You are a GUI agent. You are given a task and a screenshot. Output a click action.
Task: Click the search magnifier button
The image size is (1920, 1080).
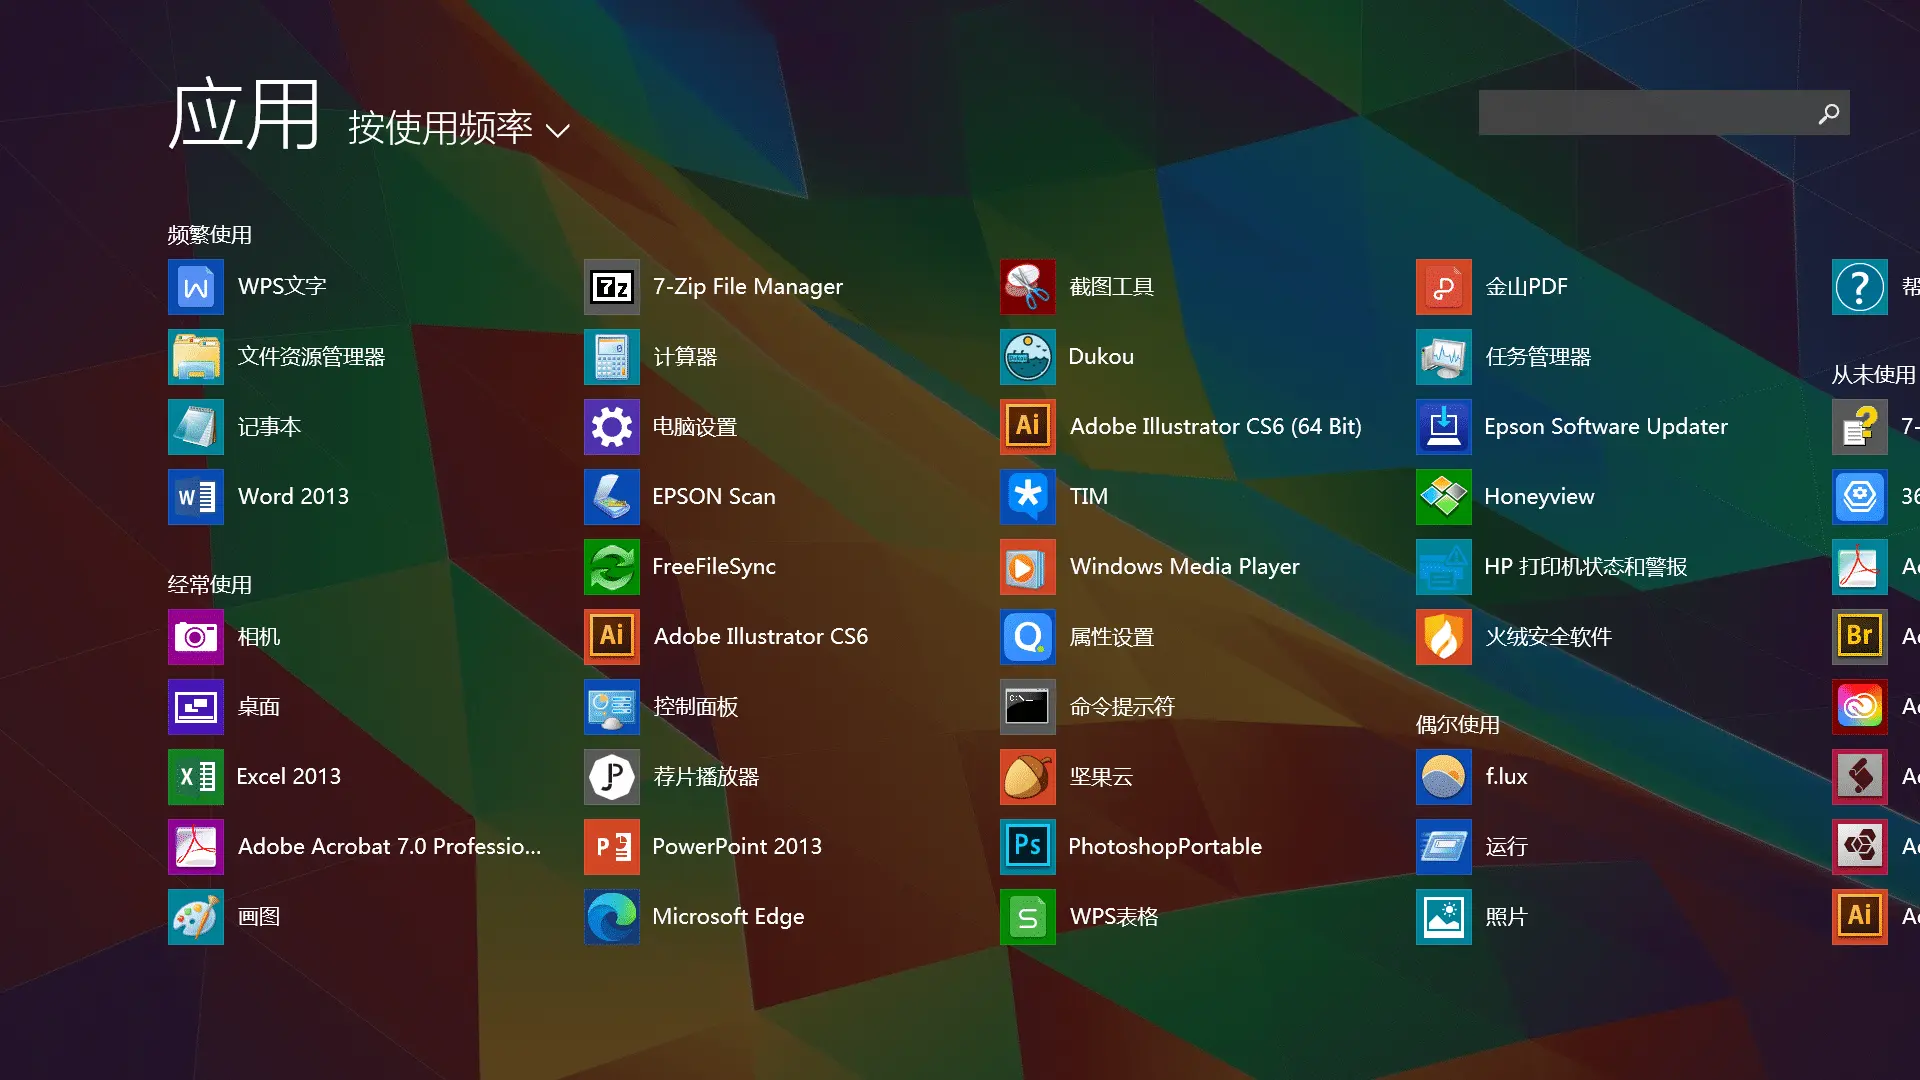(1828, 114)
